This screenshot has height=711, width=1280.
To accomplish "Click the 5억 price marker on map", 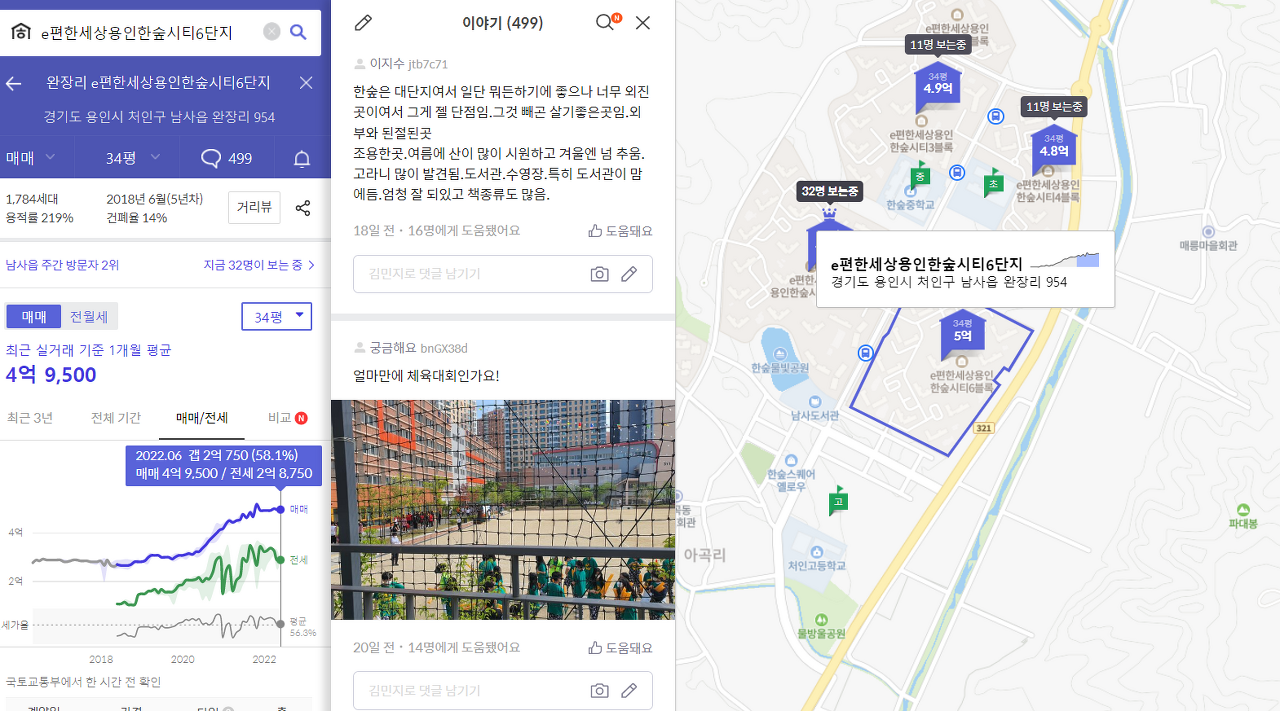I will pyautogui.click(x=962, y=335).
